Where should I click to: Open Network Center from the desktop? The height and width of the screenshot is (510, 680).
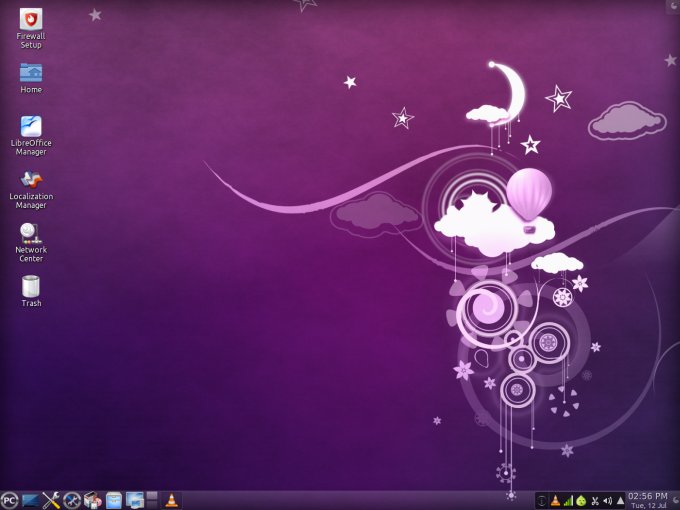point(31,243)
